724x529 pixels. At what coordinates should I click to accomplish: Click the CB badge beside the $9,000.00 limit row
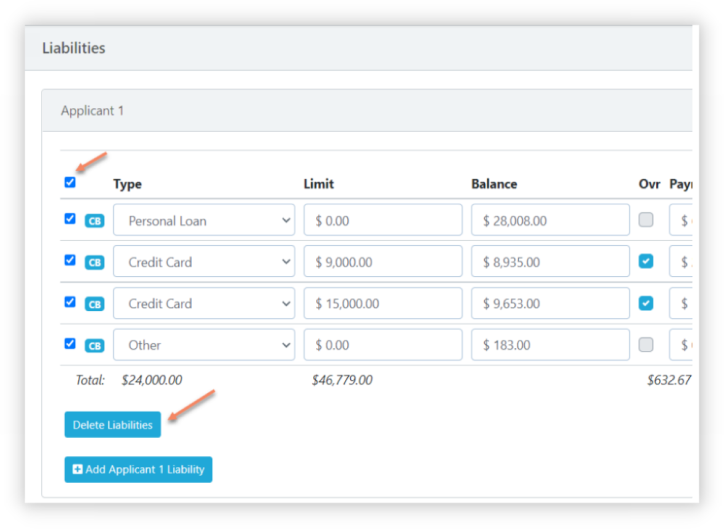(94, 262)
